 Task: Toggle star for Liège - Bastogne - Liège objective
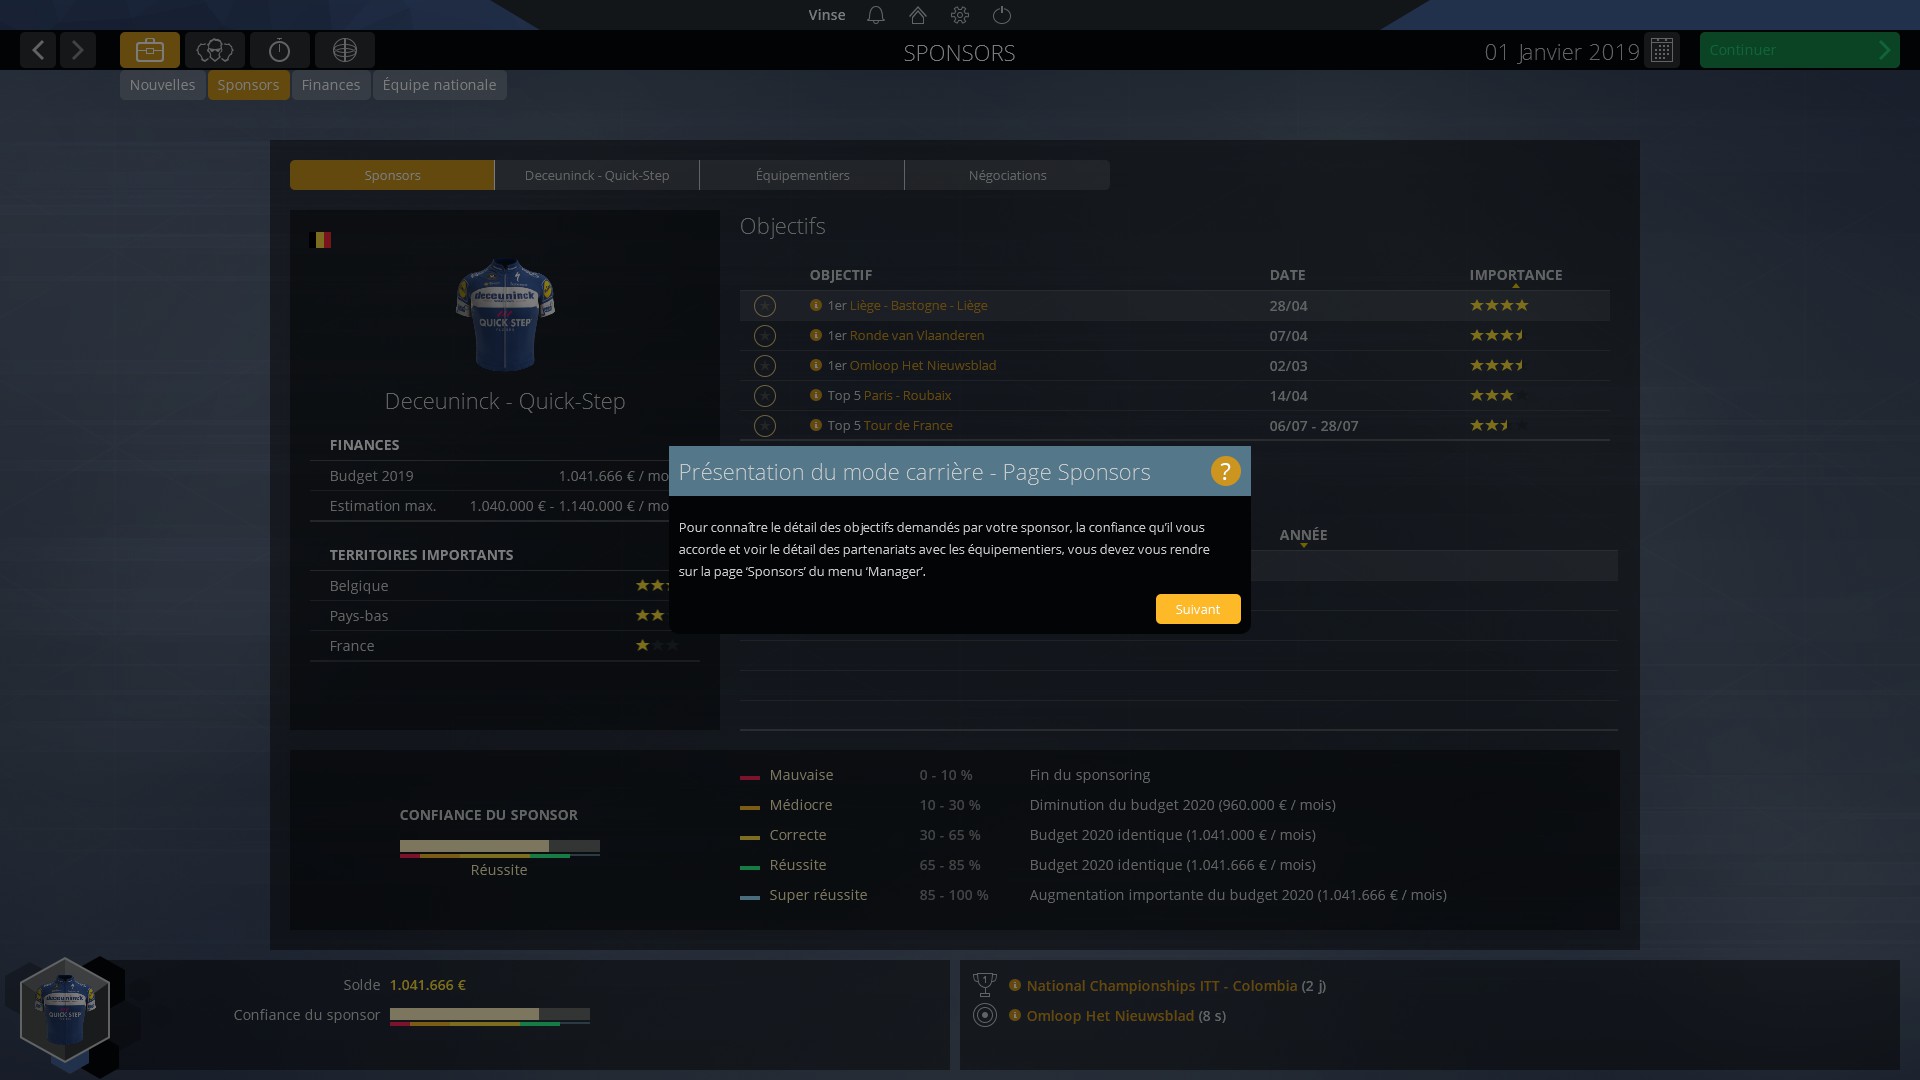click(x=765, y=306)
